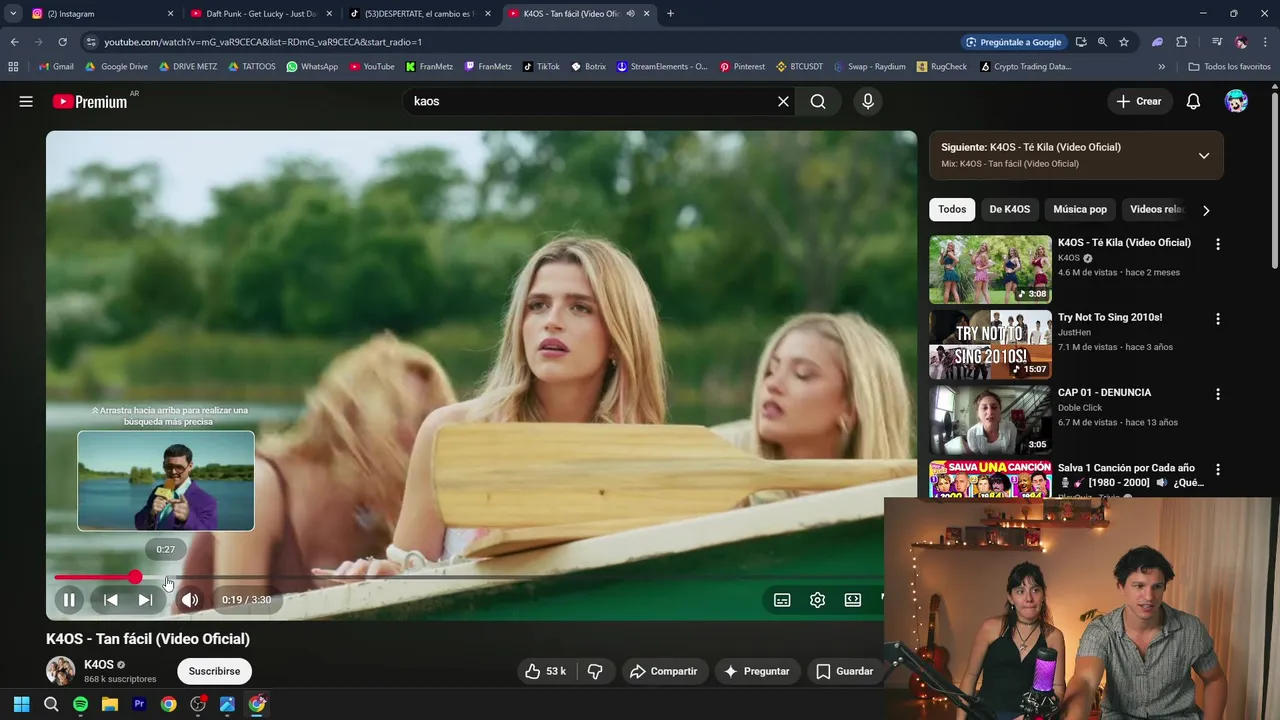Image resolution: width=1280 pixels, height=720 pixels.
Task: Open Spotify from the taskbar
Action: [x=80, y=704]
